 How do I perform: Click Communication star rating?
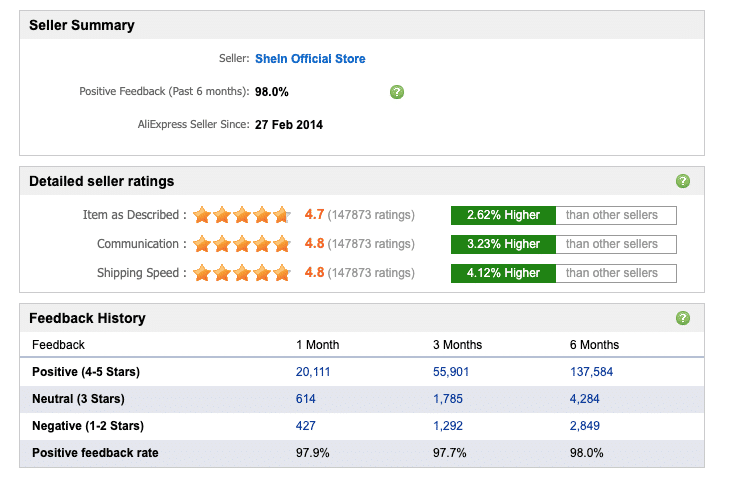point(242,244)
